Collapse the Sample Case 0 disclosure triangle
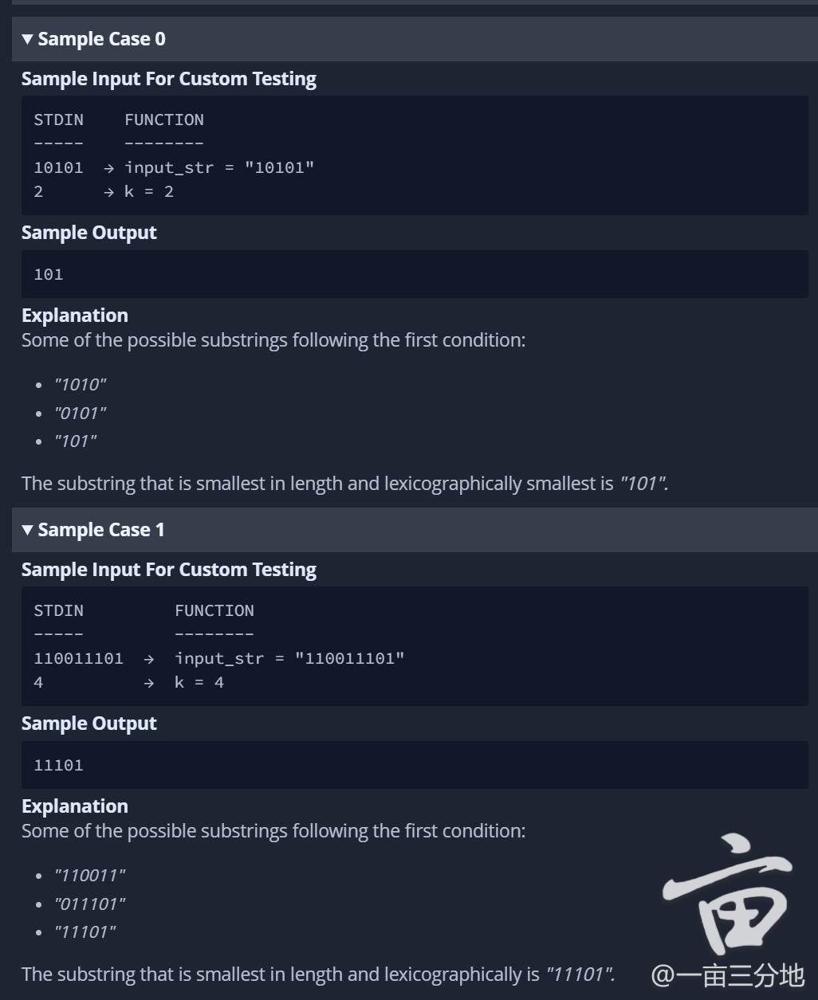 click(28, 39)
